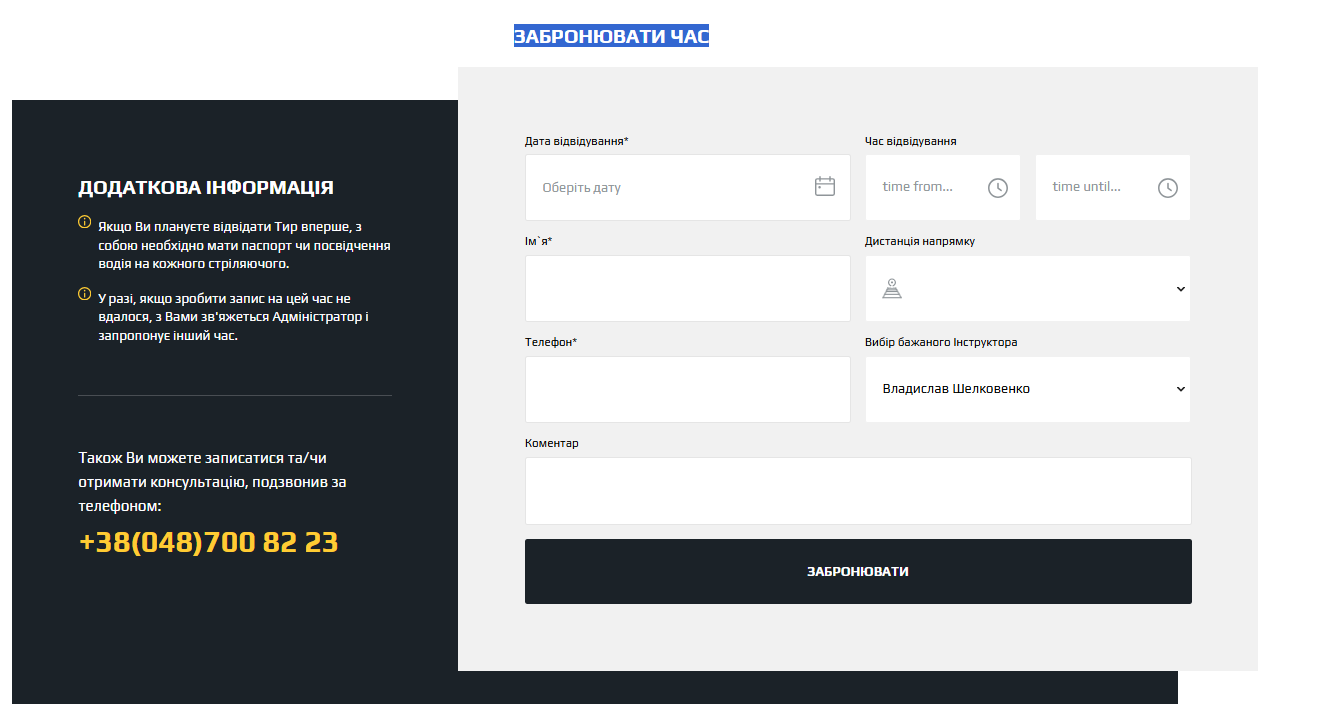
Task: Open the instructor dropdown showing Владислав Шелковенко
Action: click(1027, 389)
